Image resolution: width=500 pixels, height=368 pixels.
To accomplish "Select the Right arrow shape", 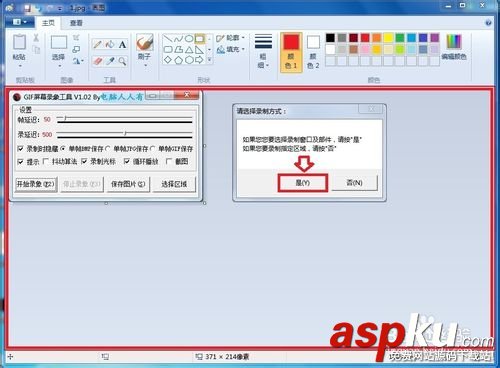I will click(199, 60).
